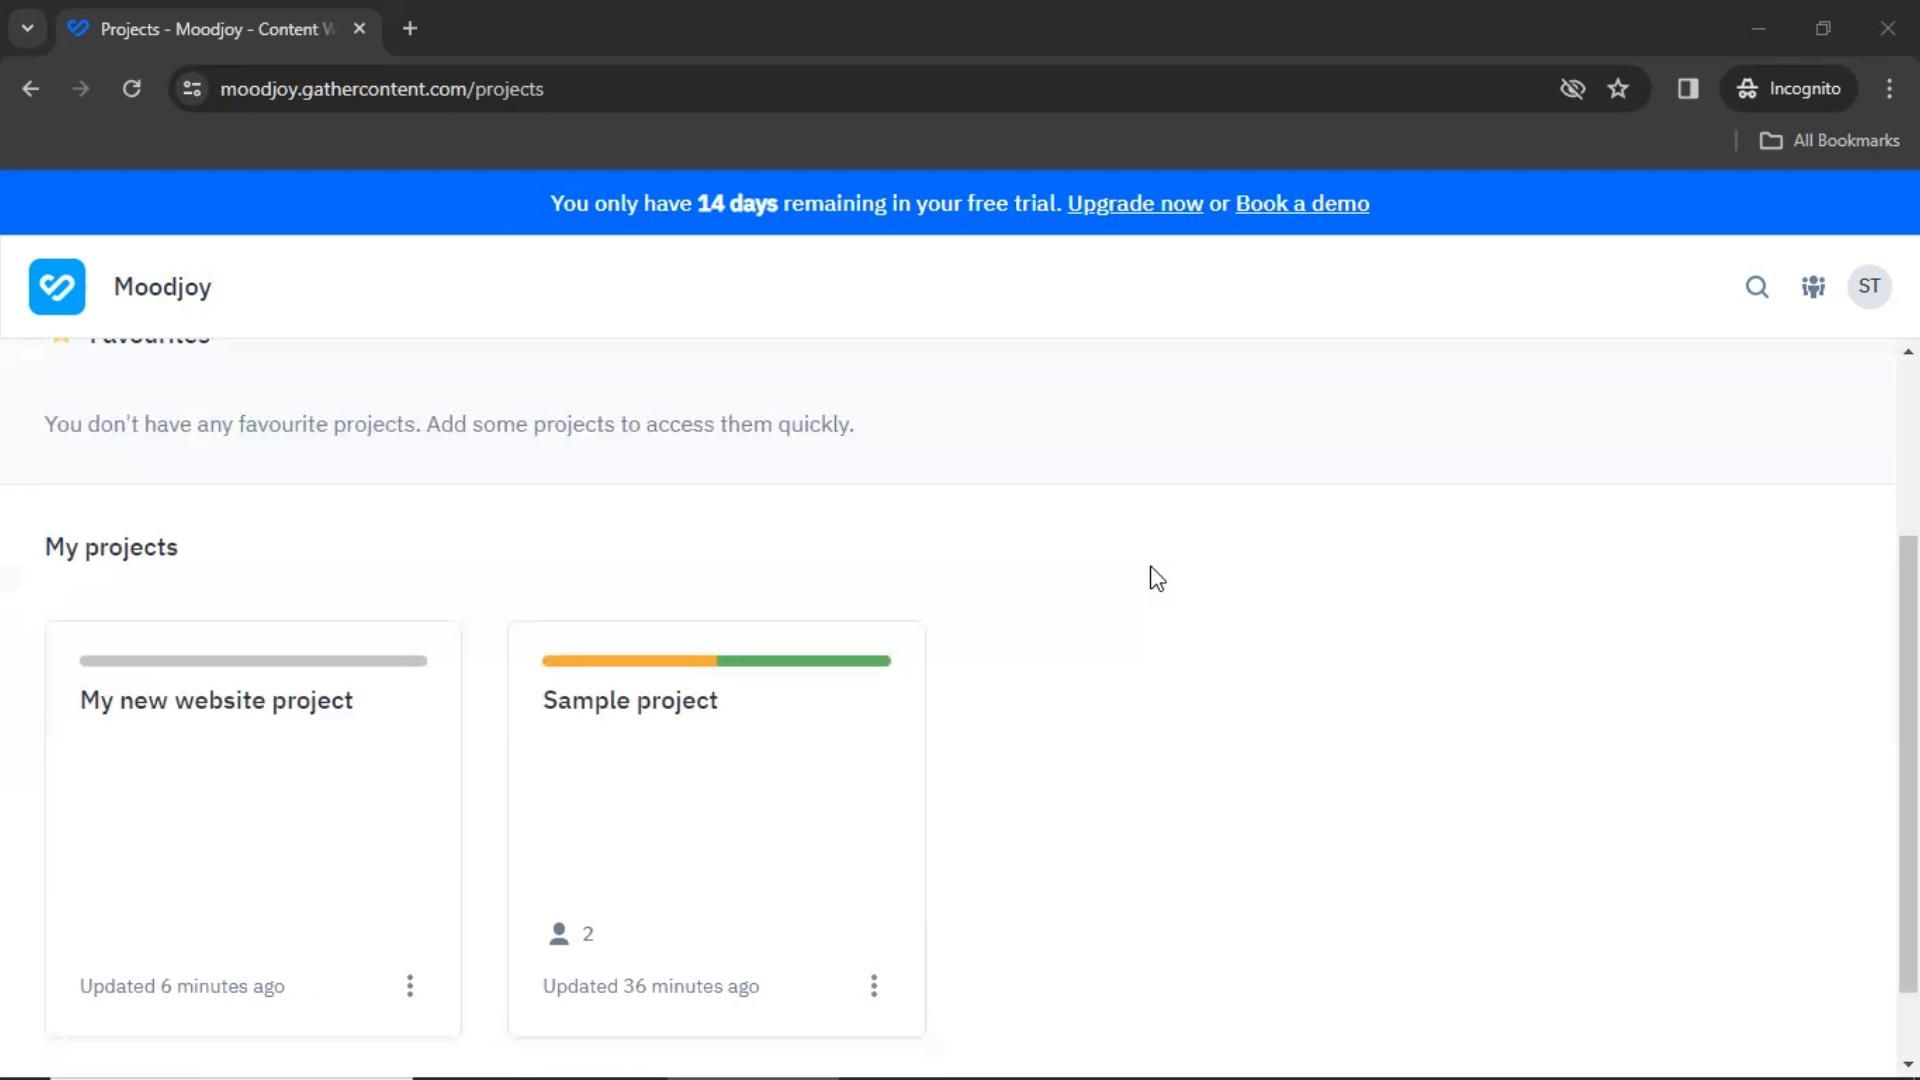Screen dimensions: 1920x1080
Task: Click the Book a demo link
Action: pos(1302,204)
